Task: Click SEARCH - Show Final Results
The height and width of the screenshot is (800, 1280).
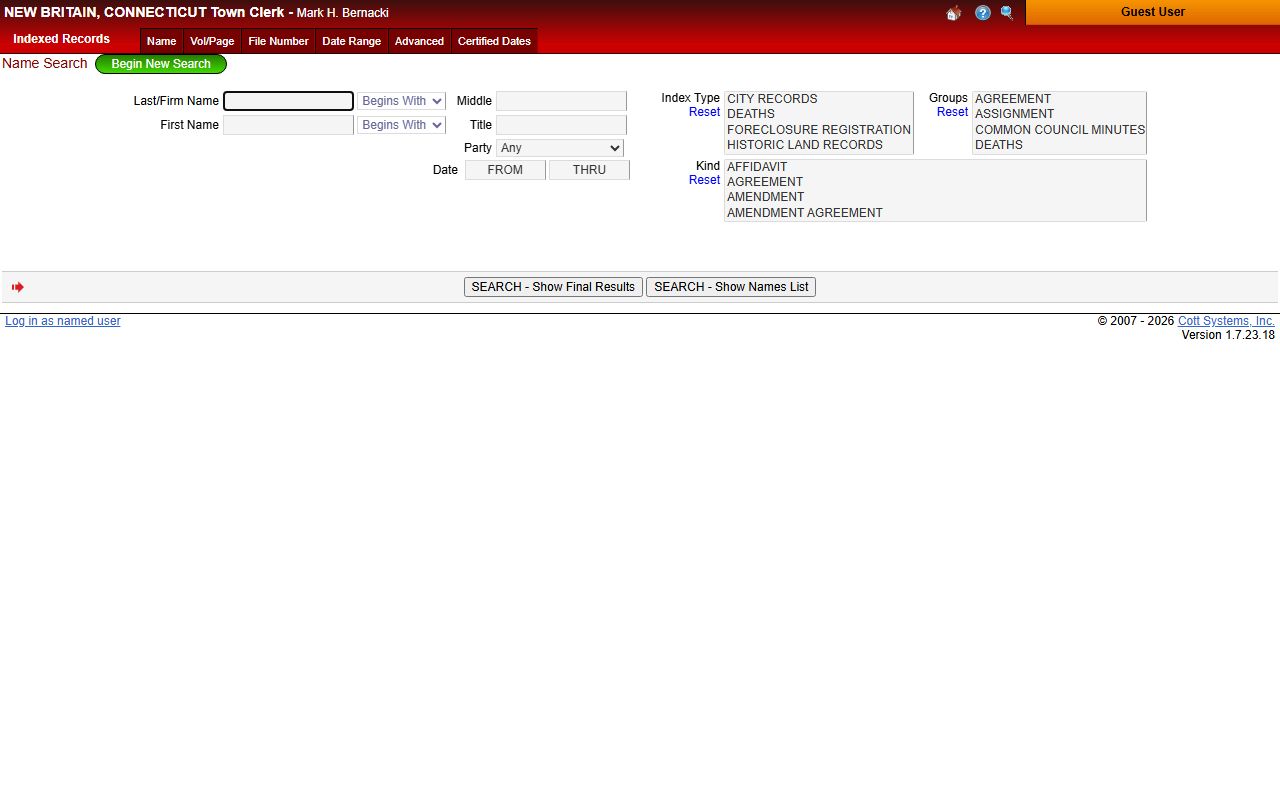Action: [x=553, y=287]
